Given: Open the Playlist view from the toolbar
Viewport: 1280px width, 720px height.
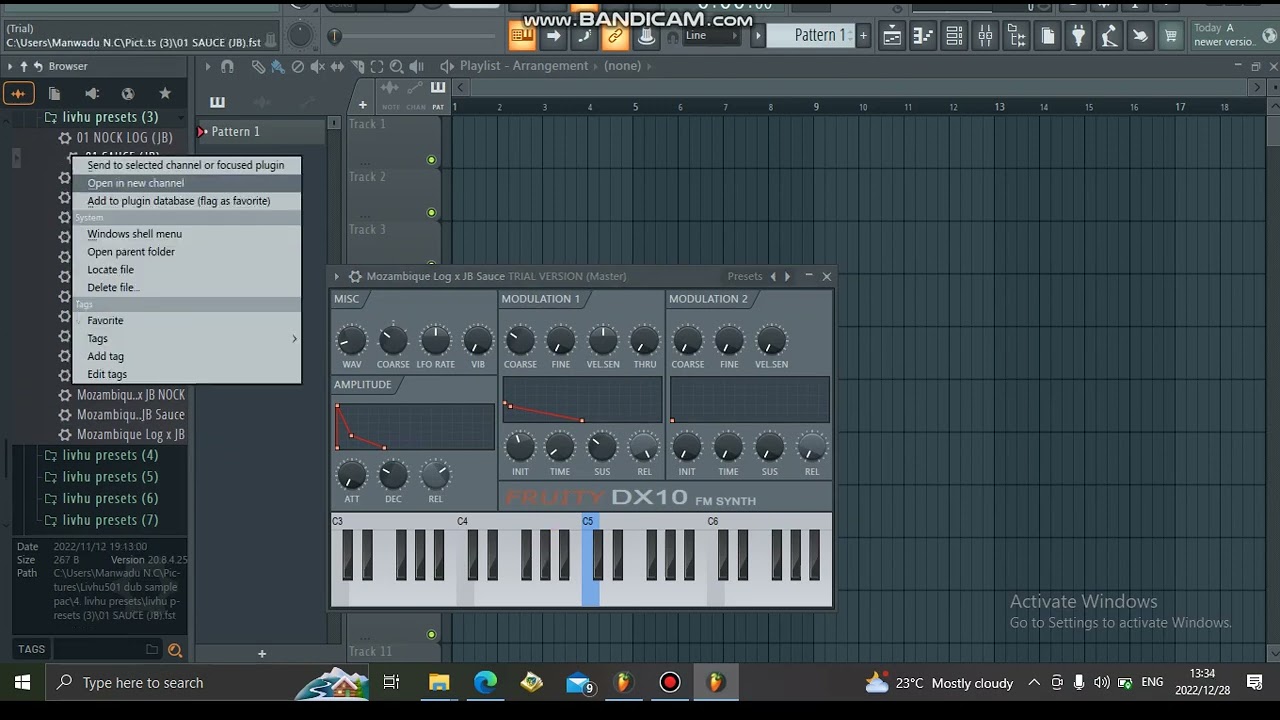Looking at the screenshot, I should coord(892,37).
